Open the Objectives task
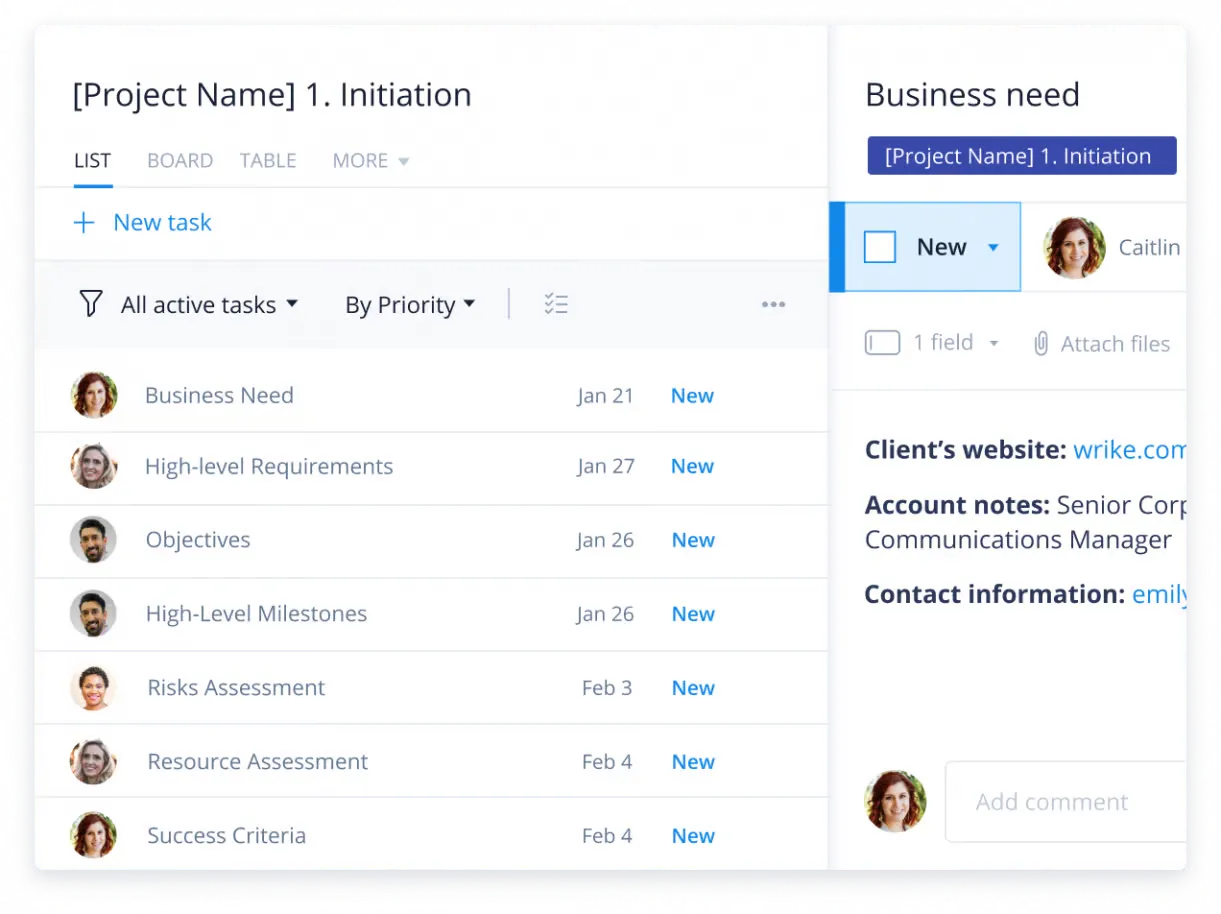The image size is (1221, 914). click(198, 540)
